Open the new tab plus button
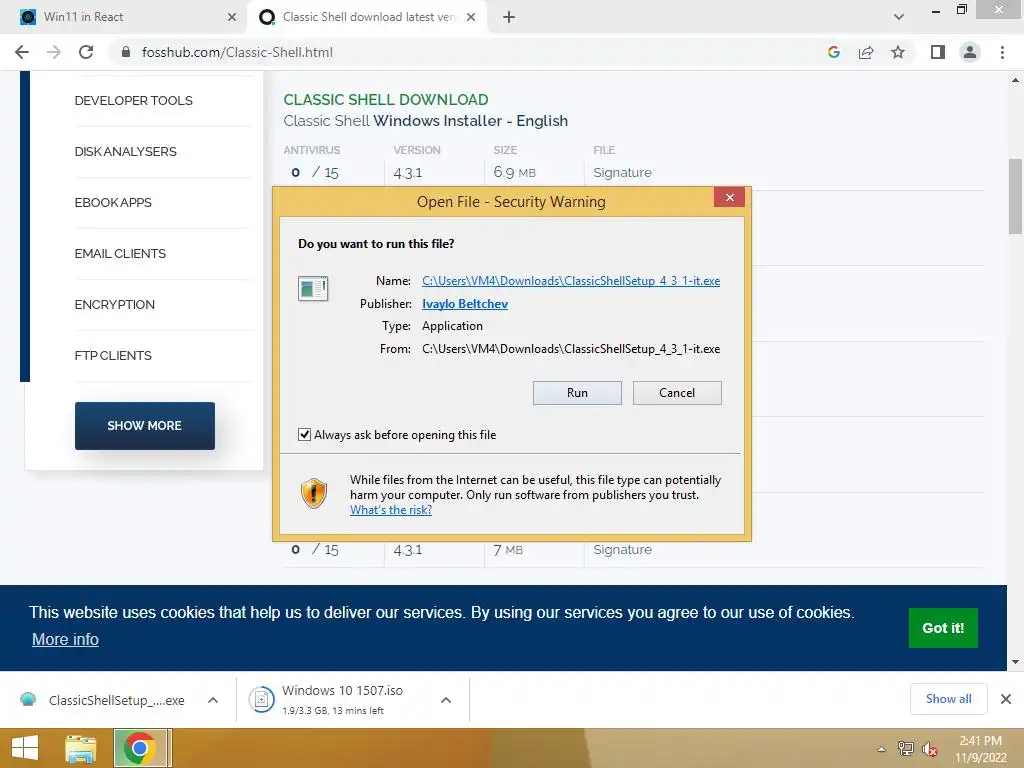The width and height of the screenshot is (1024, 768). 509,17
